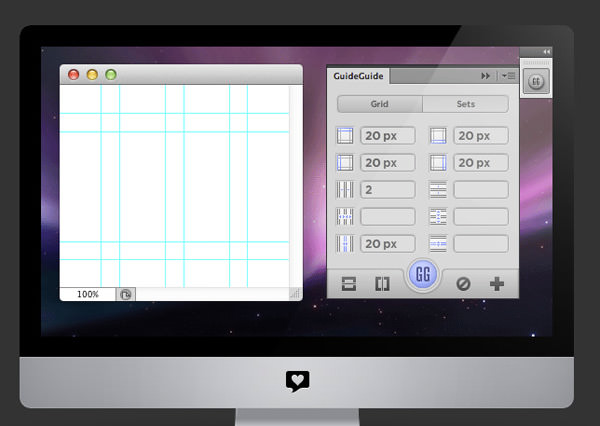Screen dimensions: 600x426
Task: Click the columns count field showing 2
Action: point(387,189)
